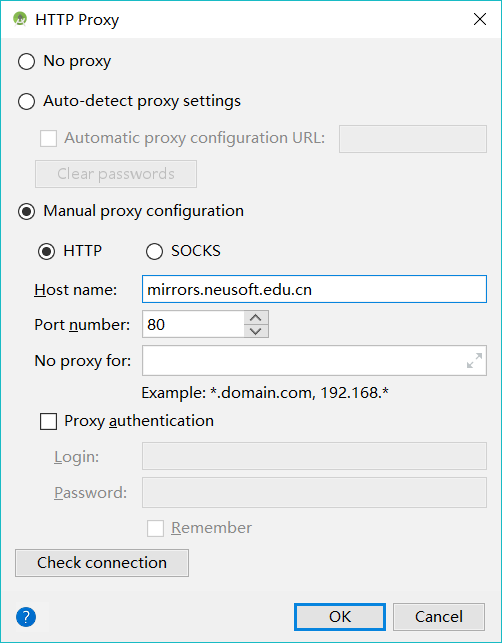The height and width of the screenshot is (643, 502).
Task: Toggle the Remember password checkbox
Action: pyautogui.click(x=155, y=528)
